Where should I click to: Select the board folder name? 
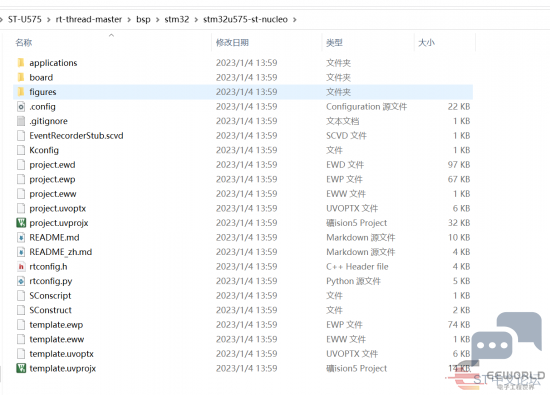pos(41,78)
